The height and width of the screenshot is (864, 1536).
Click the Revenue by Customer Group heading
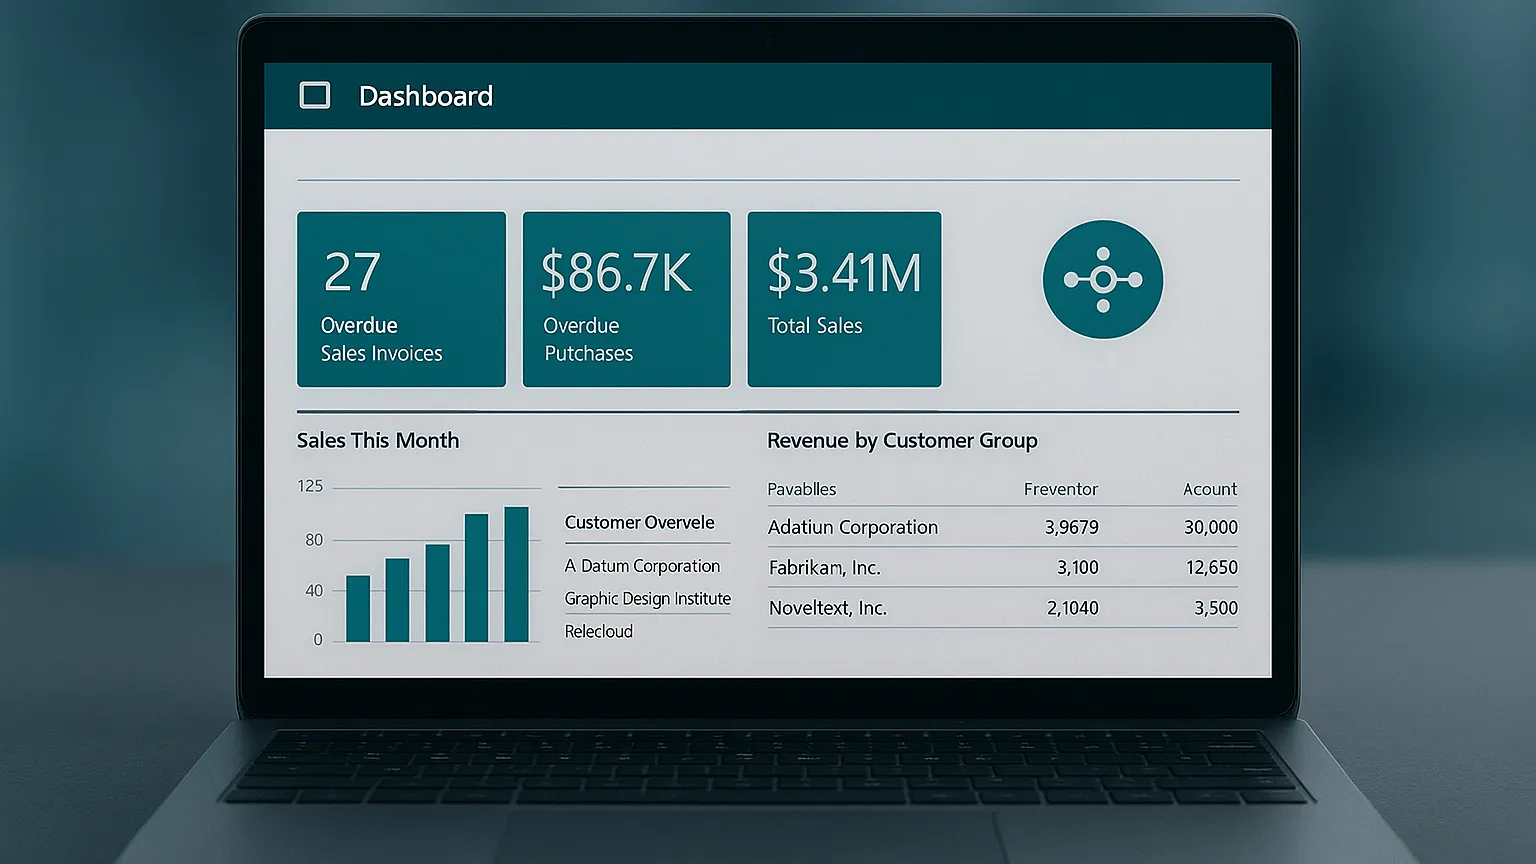[x=902, y=441]
